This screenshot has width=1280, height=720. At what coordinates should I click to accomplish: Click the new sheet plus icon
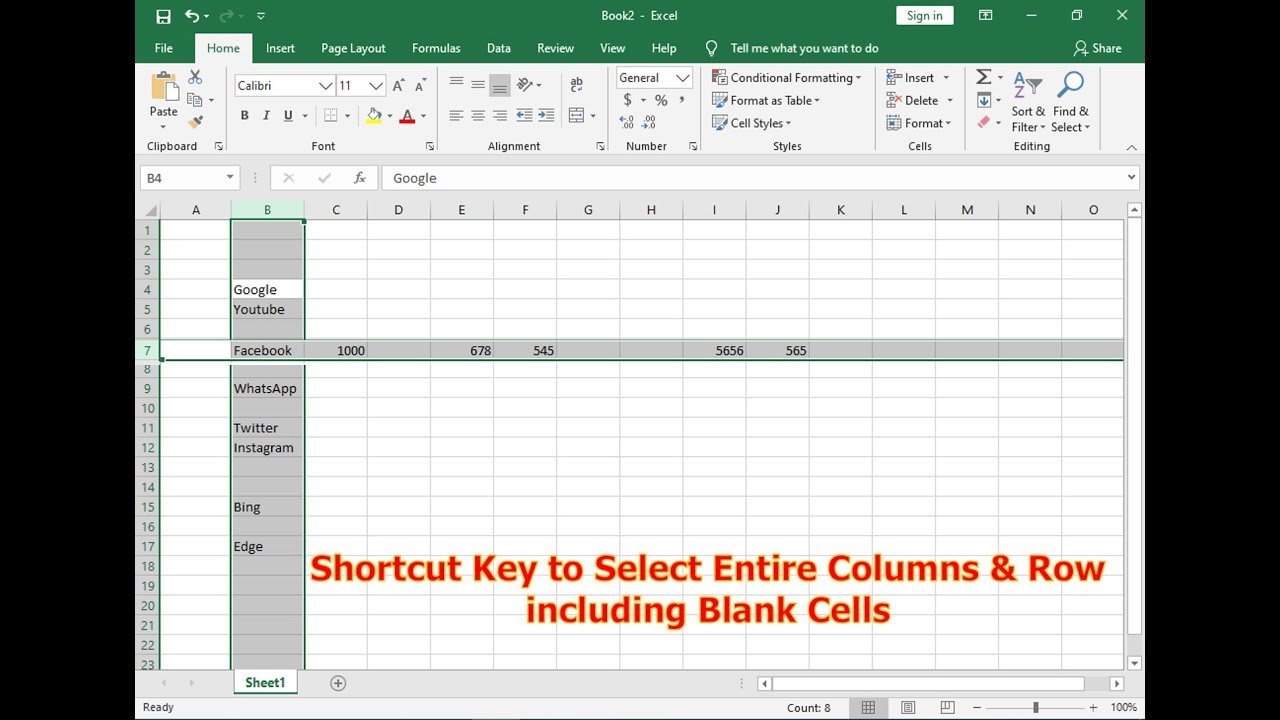(338, 683)
